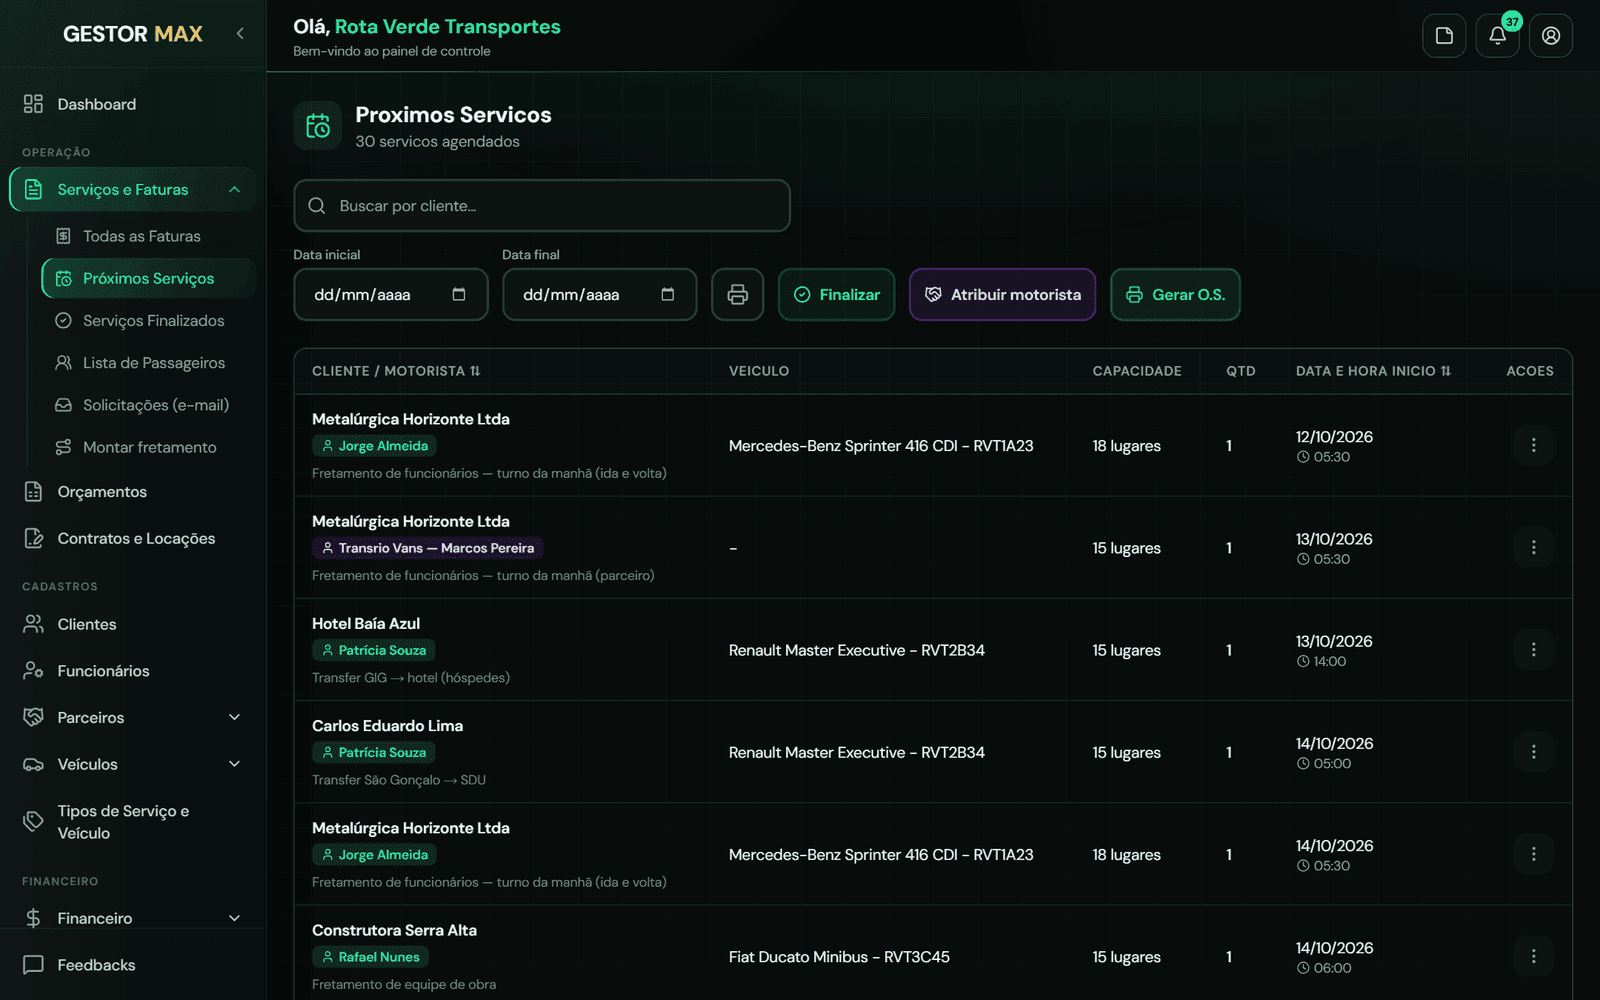Open the calendar picker in Data final
1600x1000 pixels.
[x=668, y=294]
